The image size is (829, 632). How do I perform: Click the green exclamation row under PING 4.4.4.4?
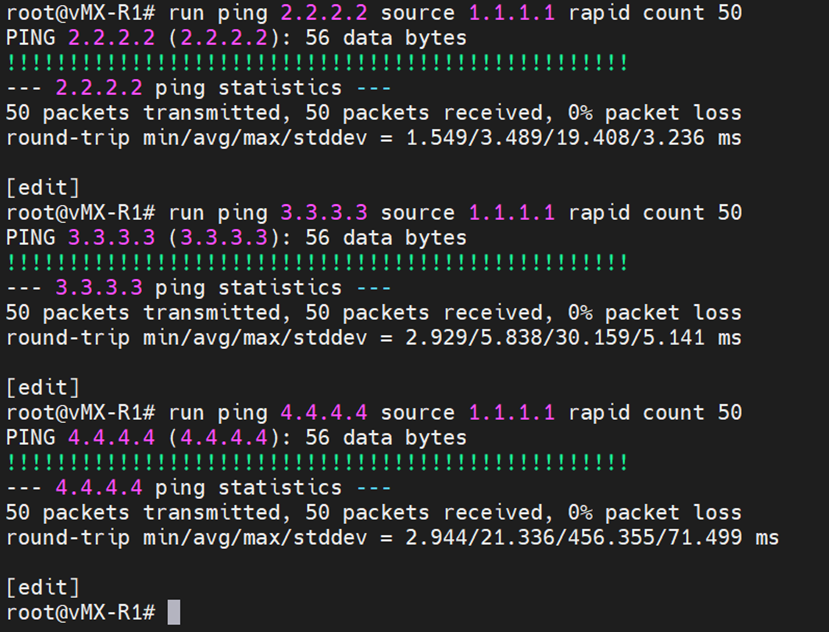[x=317, y=463]
